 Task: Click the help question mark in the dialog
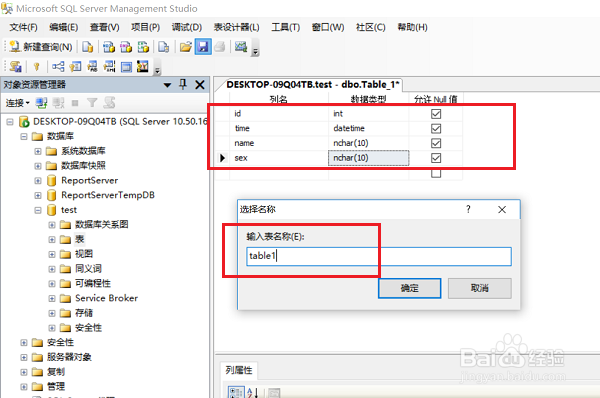coord(468,209)
